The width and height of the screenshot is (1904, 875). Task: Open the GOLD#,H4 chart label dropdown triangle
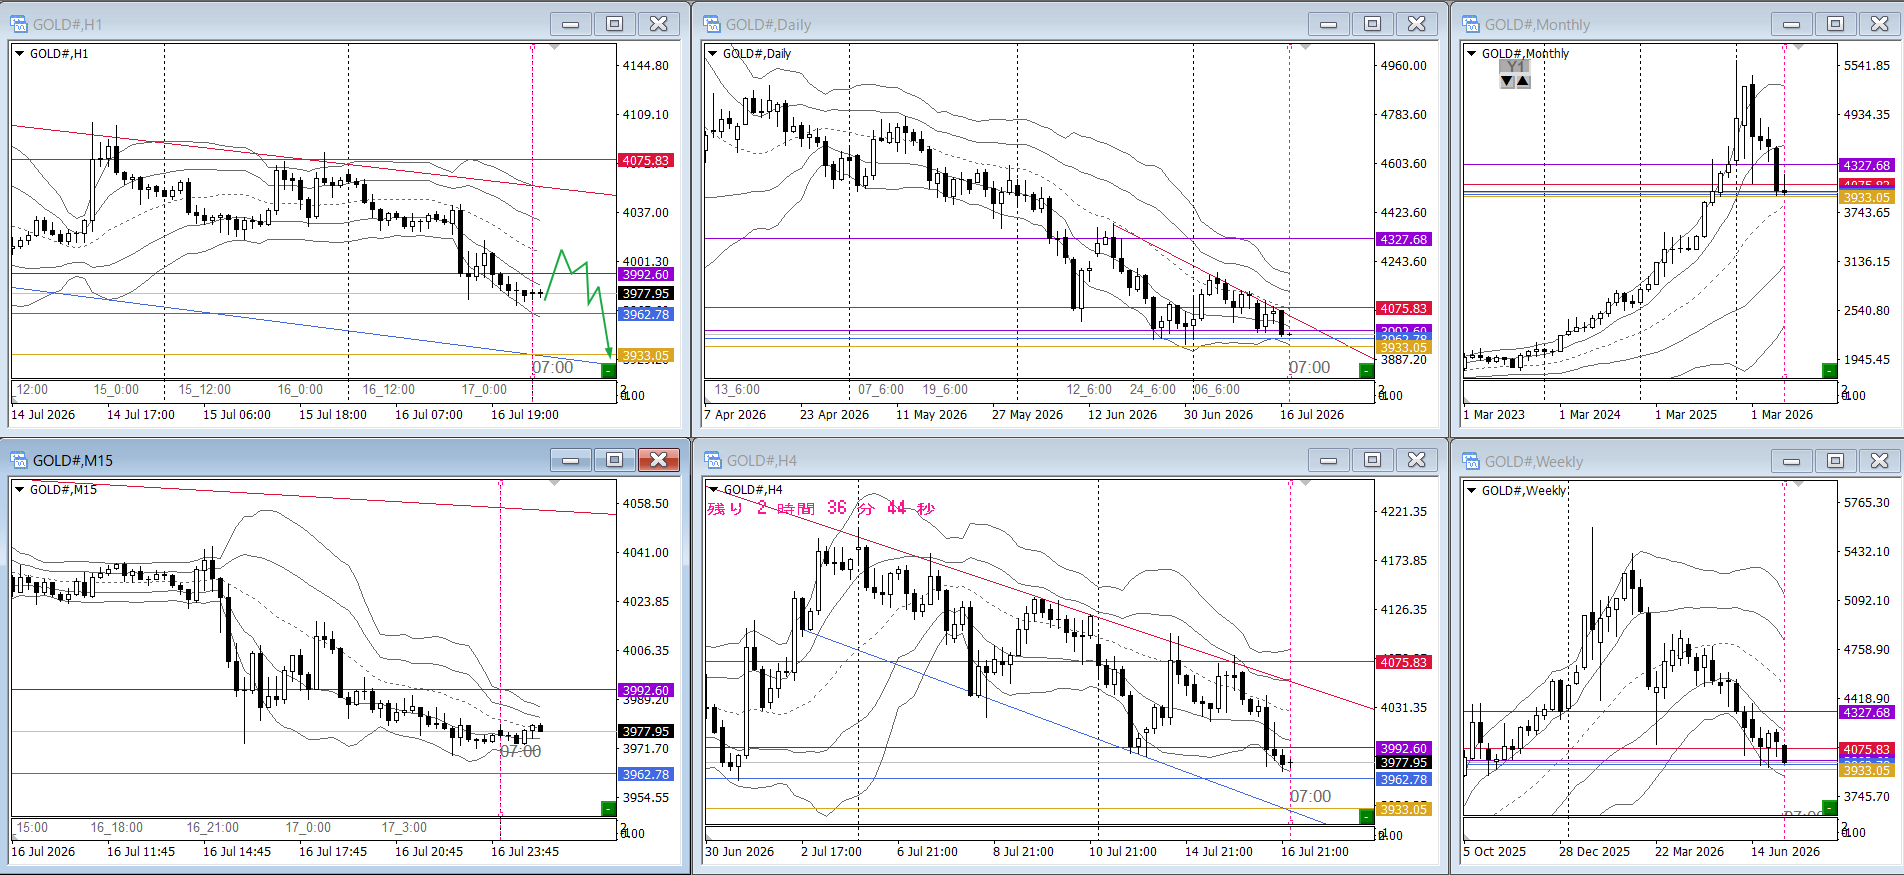coord(713,490)
